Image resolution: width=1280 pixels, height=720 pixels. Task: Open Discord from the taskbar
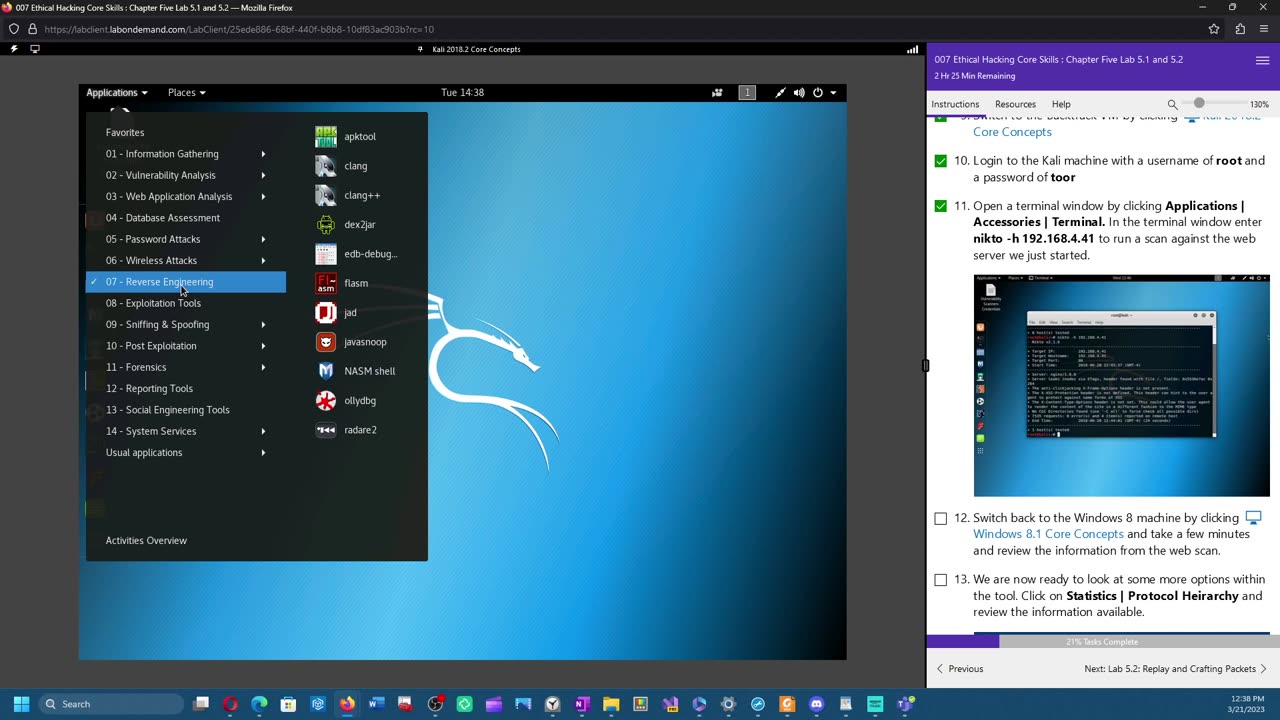tap(816, 704)
